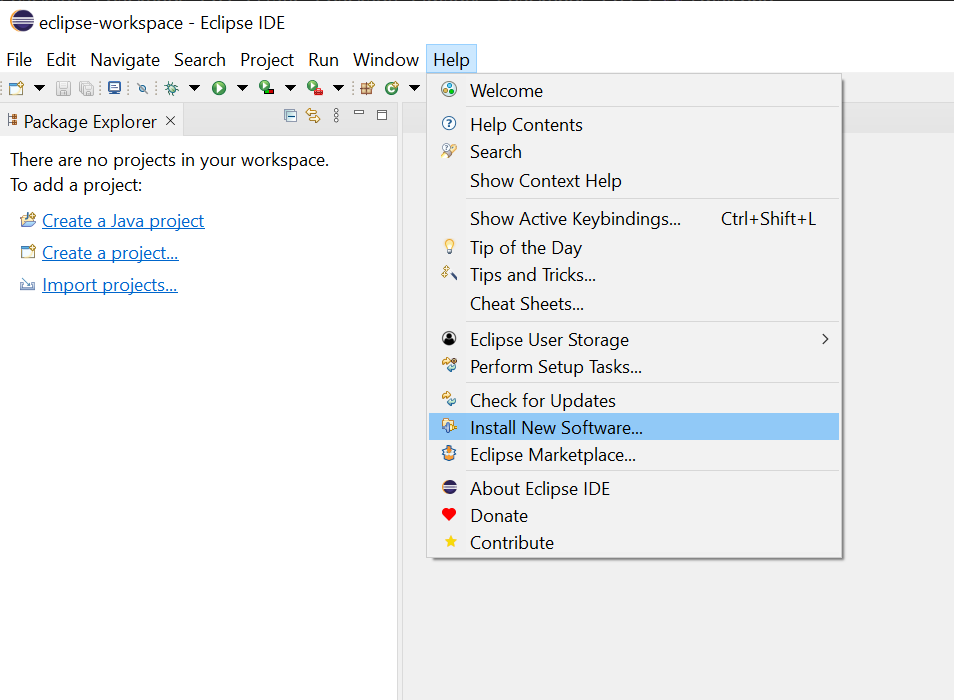Viewport: 954px width, 700px height.
Task: Click the Create a Java project link
Action: (x=123, y=220)
